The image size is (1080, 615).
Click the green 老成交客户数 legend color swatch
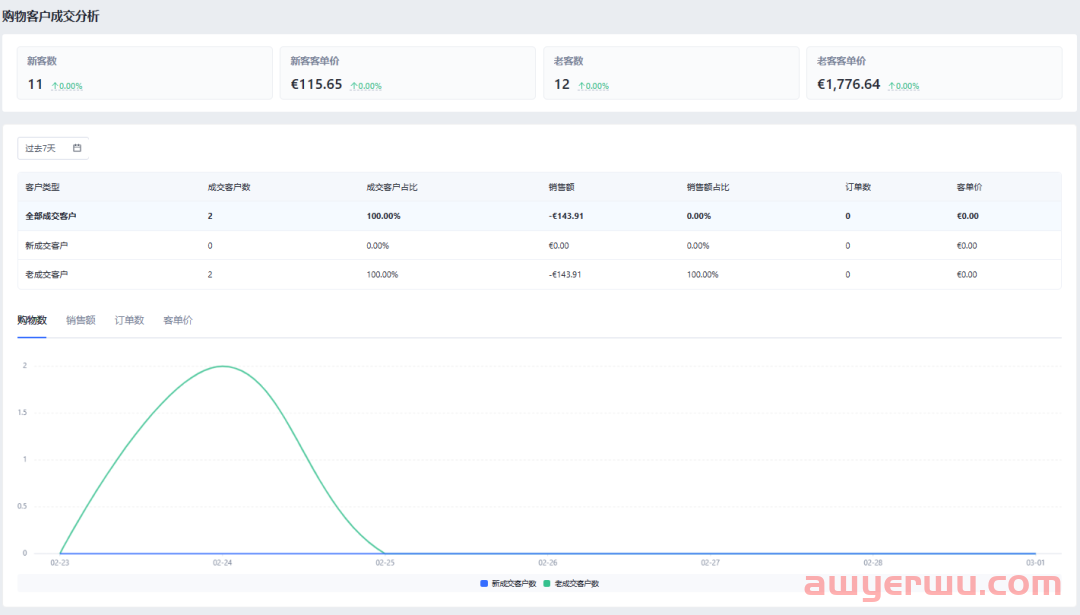pos(547,583)
